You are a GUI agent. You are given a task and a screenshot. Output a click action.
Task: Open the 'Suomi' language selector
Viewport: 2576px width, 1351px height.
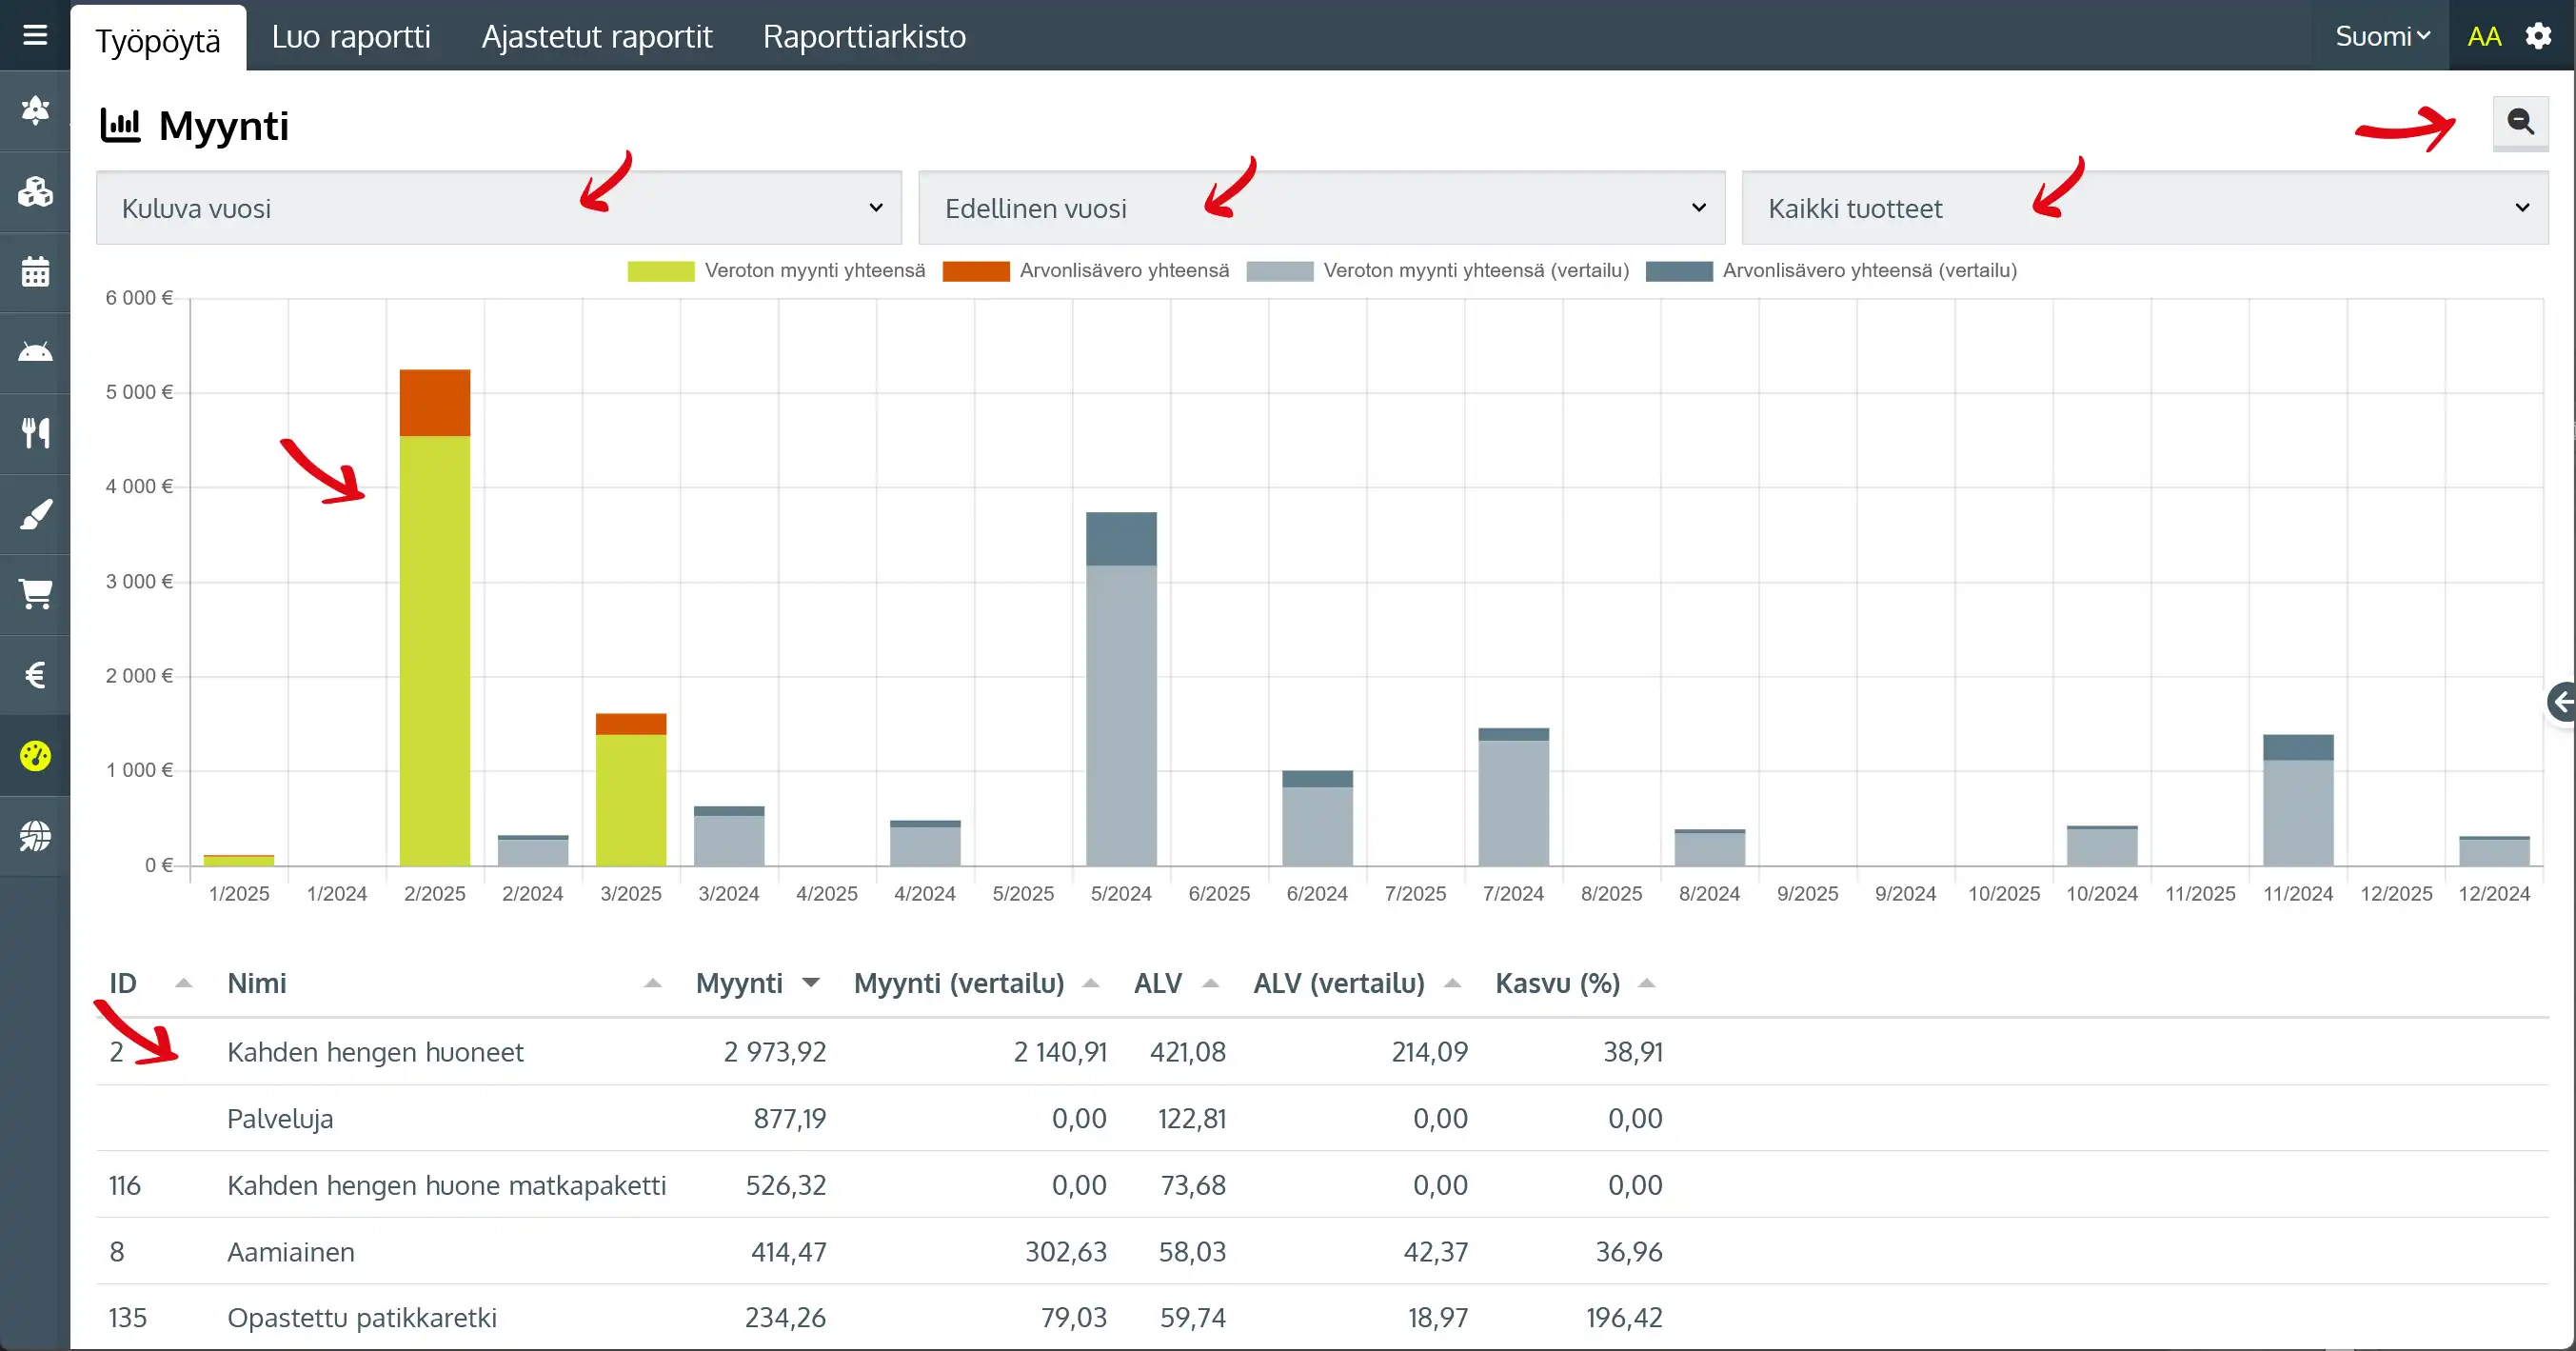pos(2381,37)
